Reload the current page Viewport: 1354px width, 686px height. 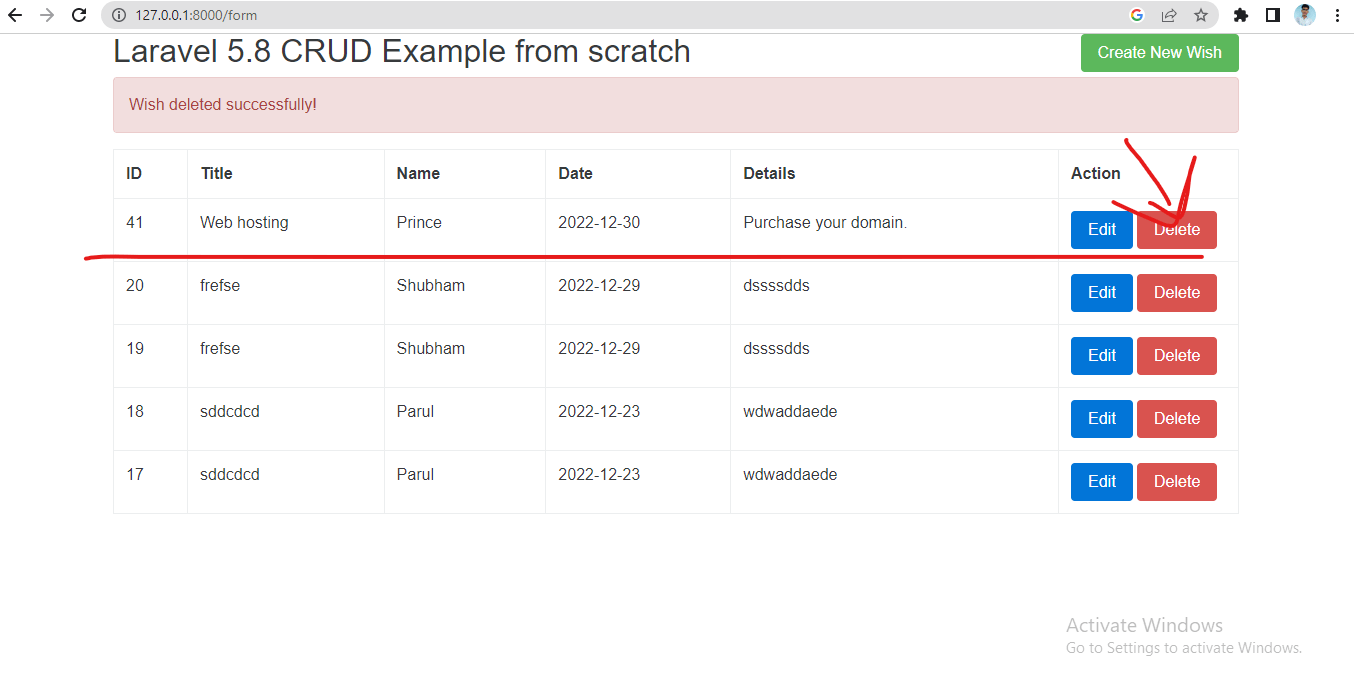(78, 15)
